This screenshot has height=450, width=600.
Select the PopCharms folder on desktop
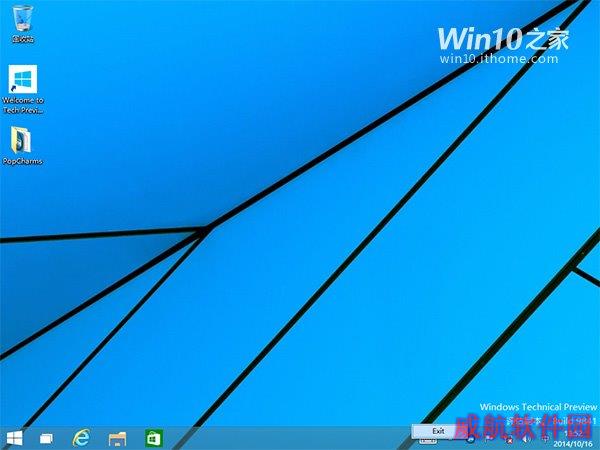coord(22,145)
